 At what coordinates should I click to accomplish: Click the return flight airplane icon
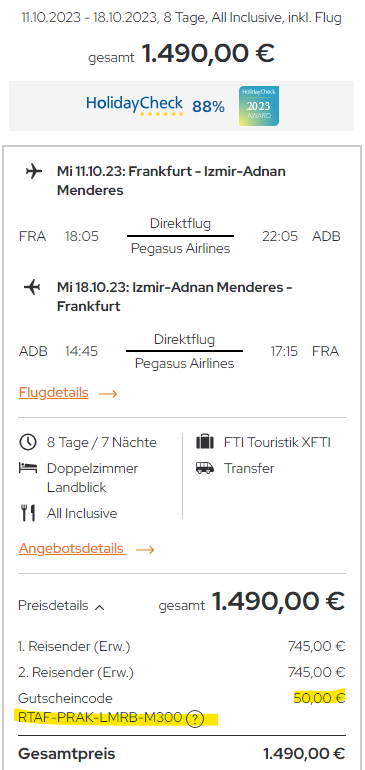tap(32, 287)
